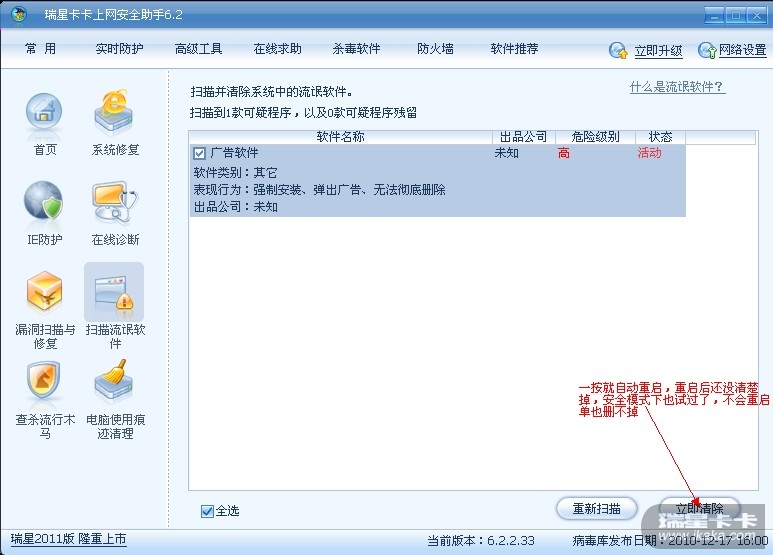This screenshot has height=555, width=773.
Task: Switch to the 实时防护 tab
Action: point(119,49)
